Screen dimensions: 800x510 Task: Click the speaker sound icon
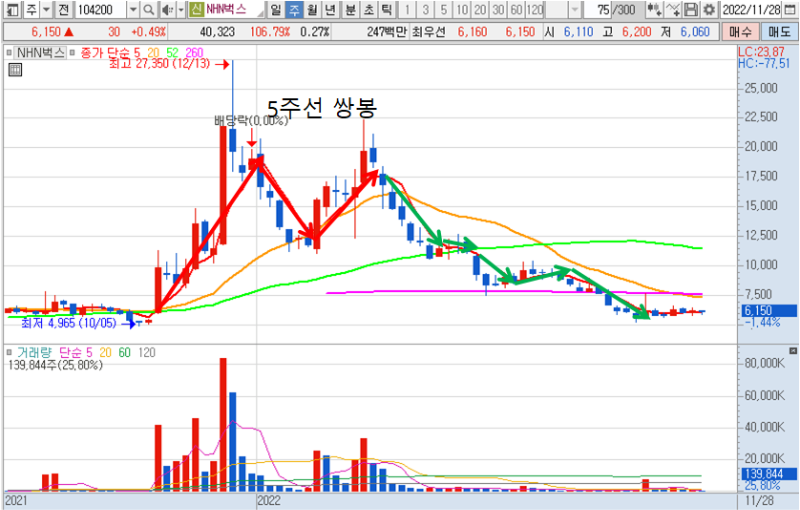click(167, 9)
